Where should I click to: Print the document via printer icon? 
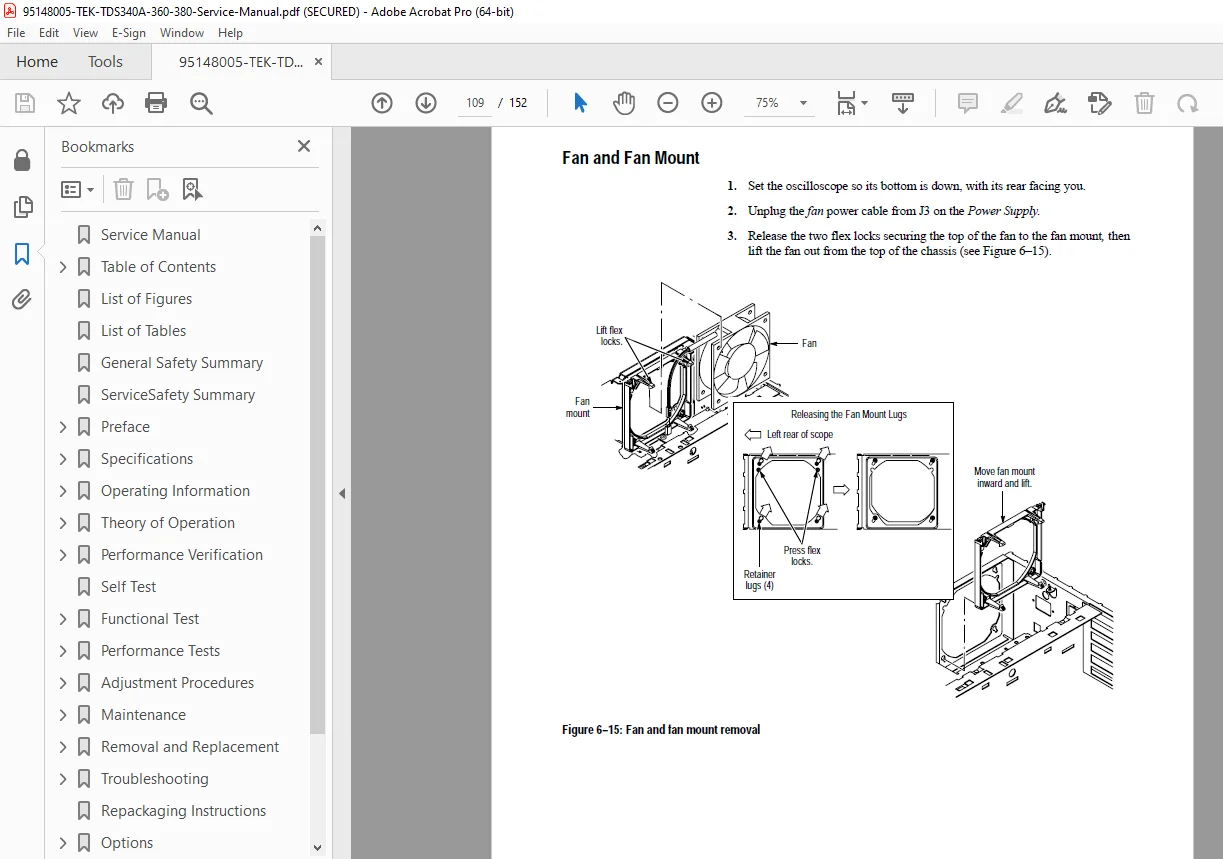pos(156,103)
